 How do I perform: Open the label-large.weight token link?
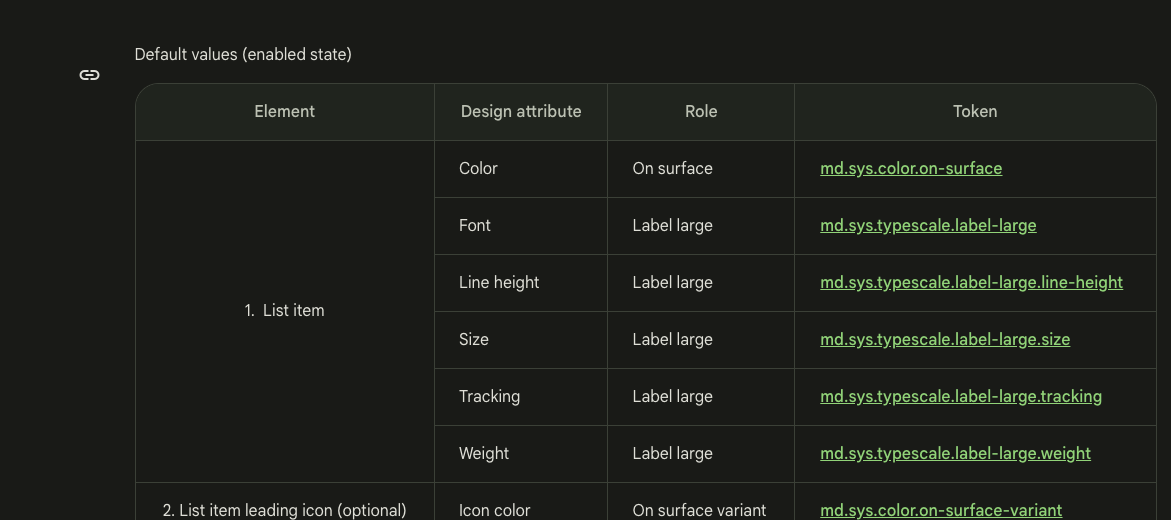click(955, 454)
